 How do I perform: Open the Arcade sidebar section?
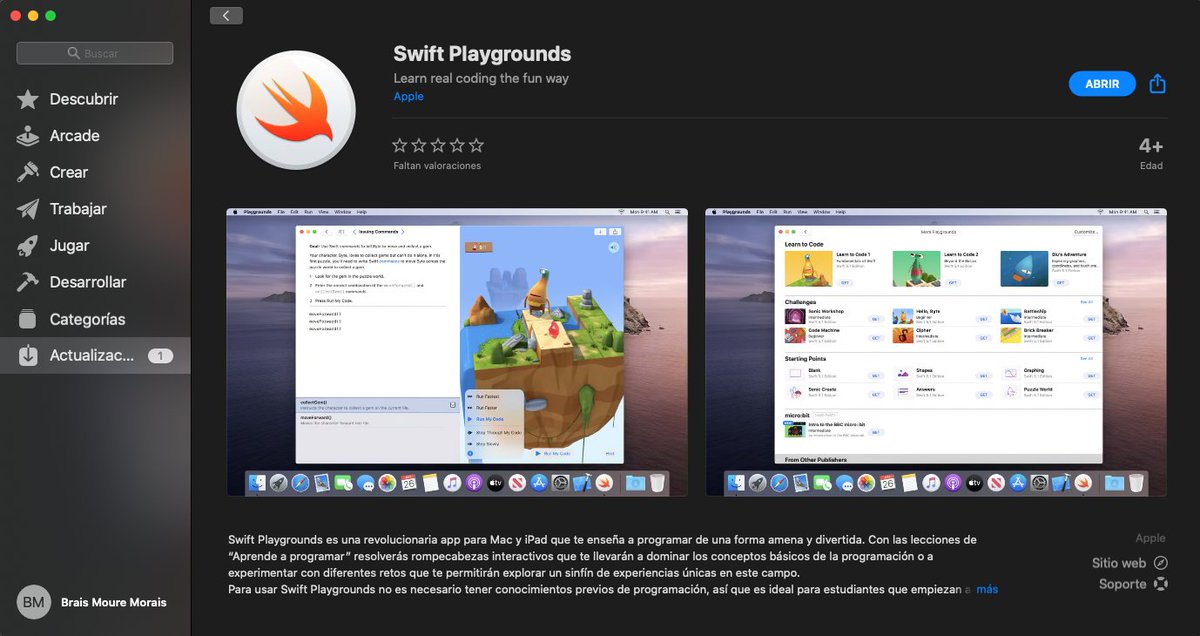click(95, 136)
